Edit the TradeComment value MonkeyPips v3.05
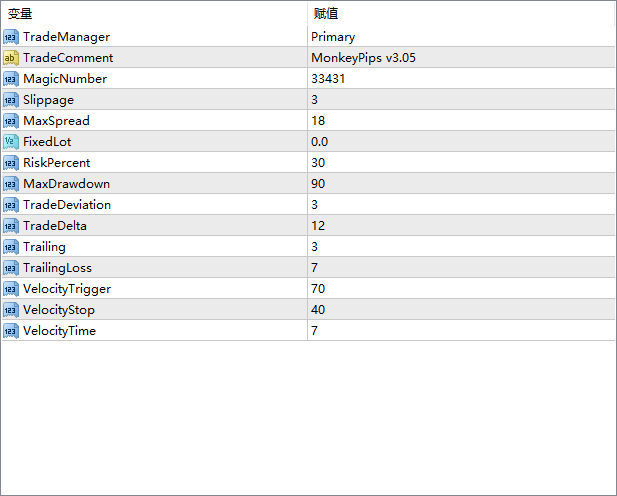Screen dimensions: 617x496 click(363, 58)
